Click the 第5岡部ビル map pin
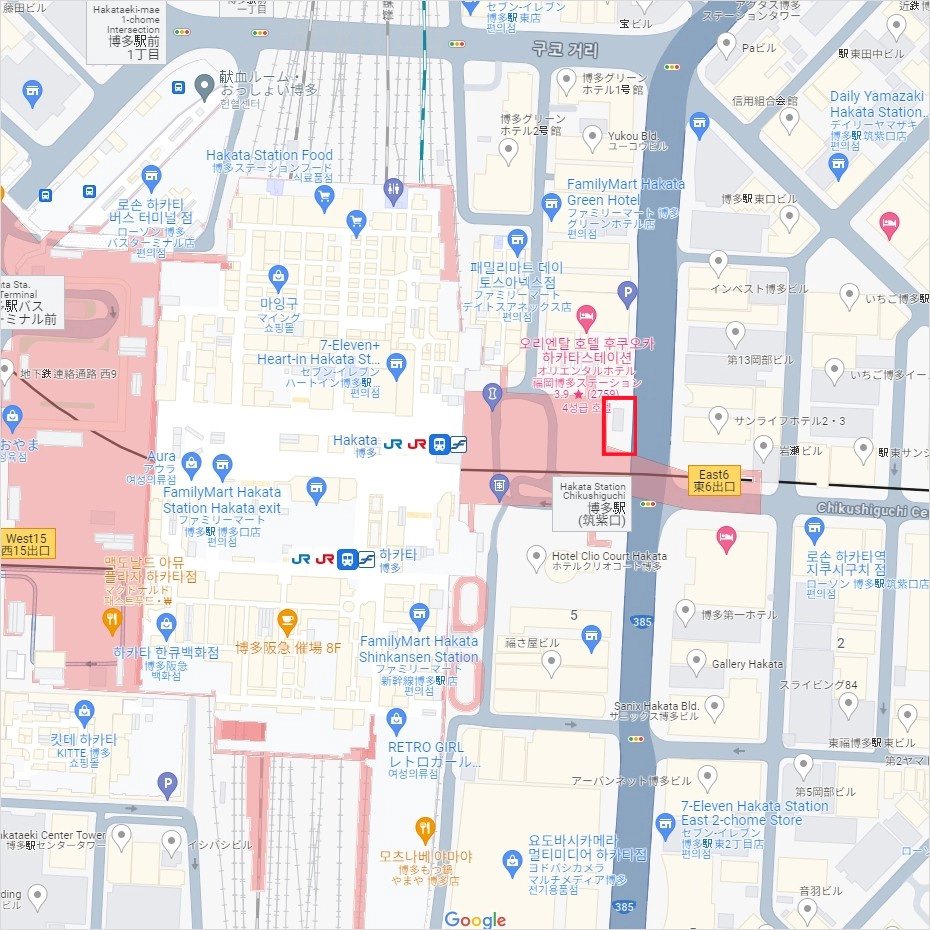The image size is (930, 930). (x=803, y=766)
